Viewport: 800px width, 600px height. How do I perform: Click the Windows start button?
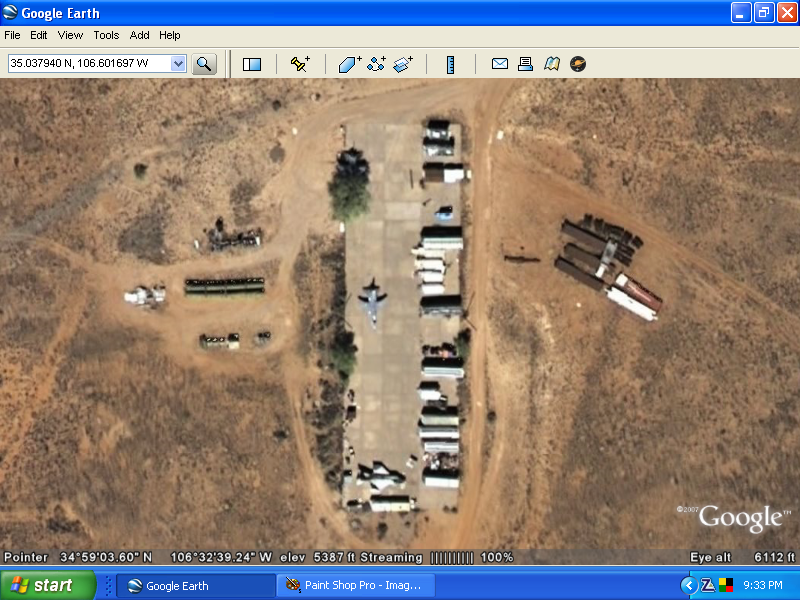tap(48, 585)
